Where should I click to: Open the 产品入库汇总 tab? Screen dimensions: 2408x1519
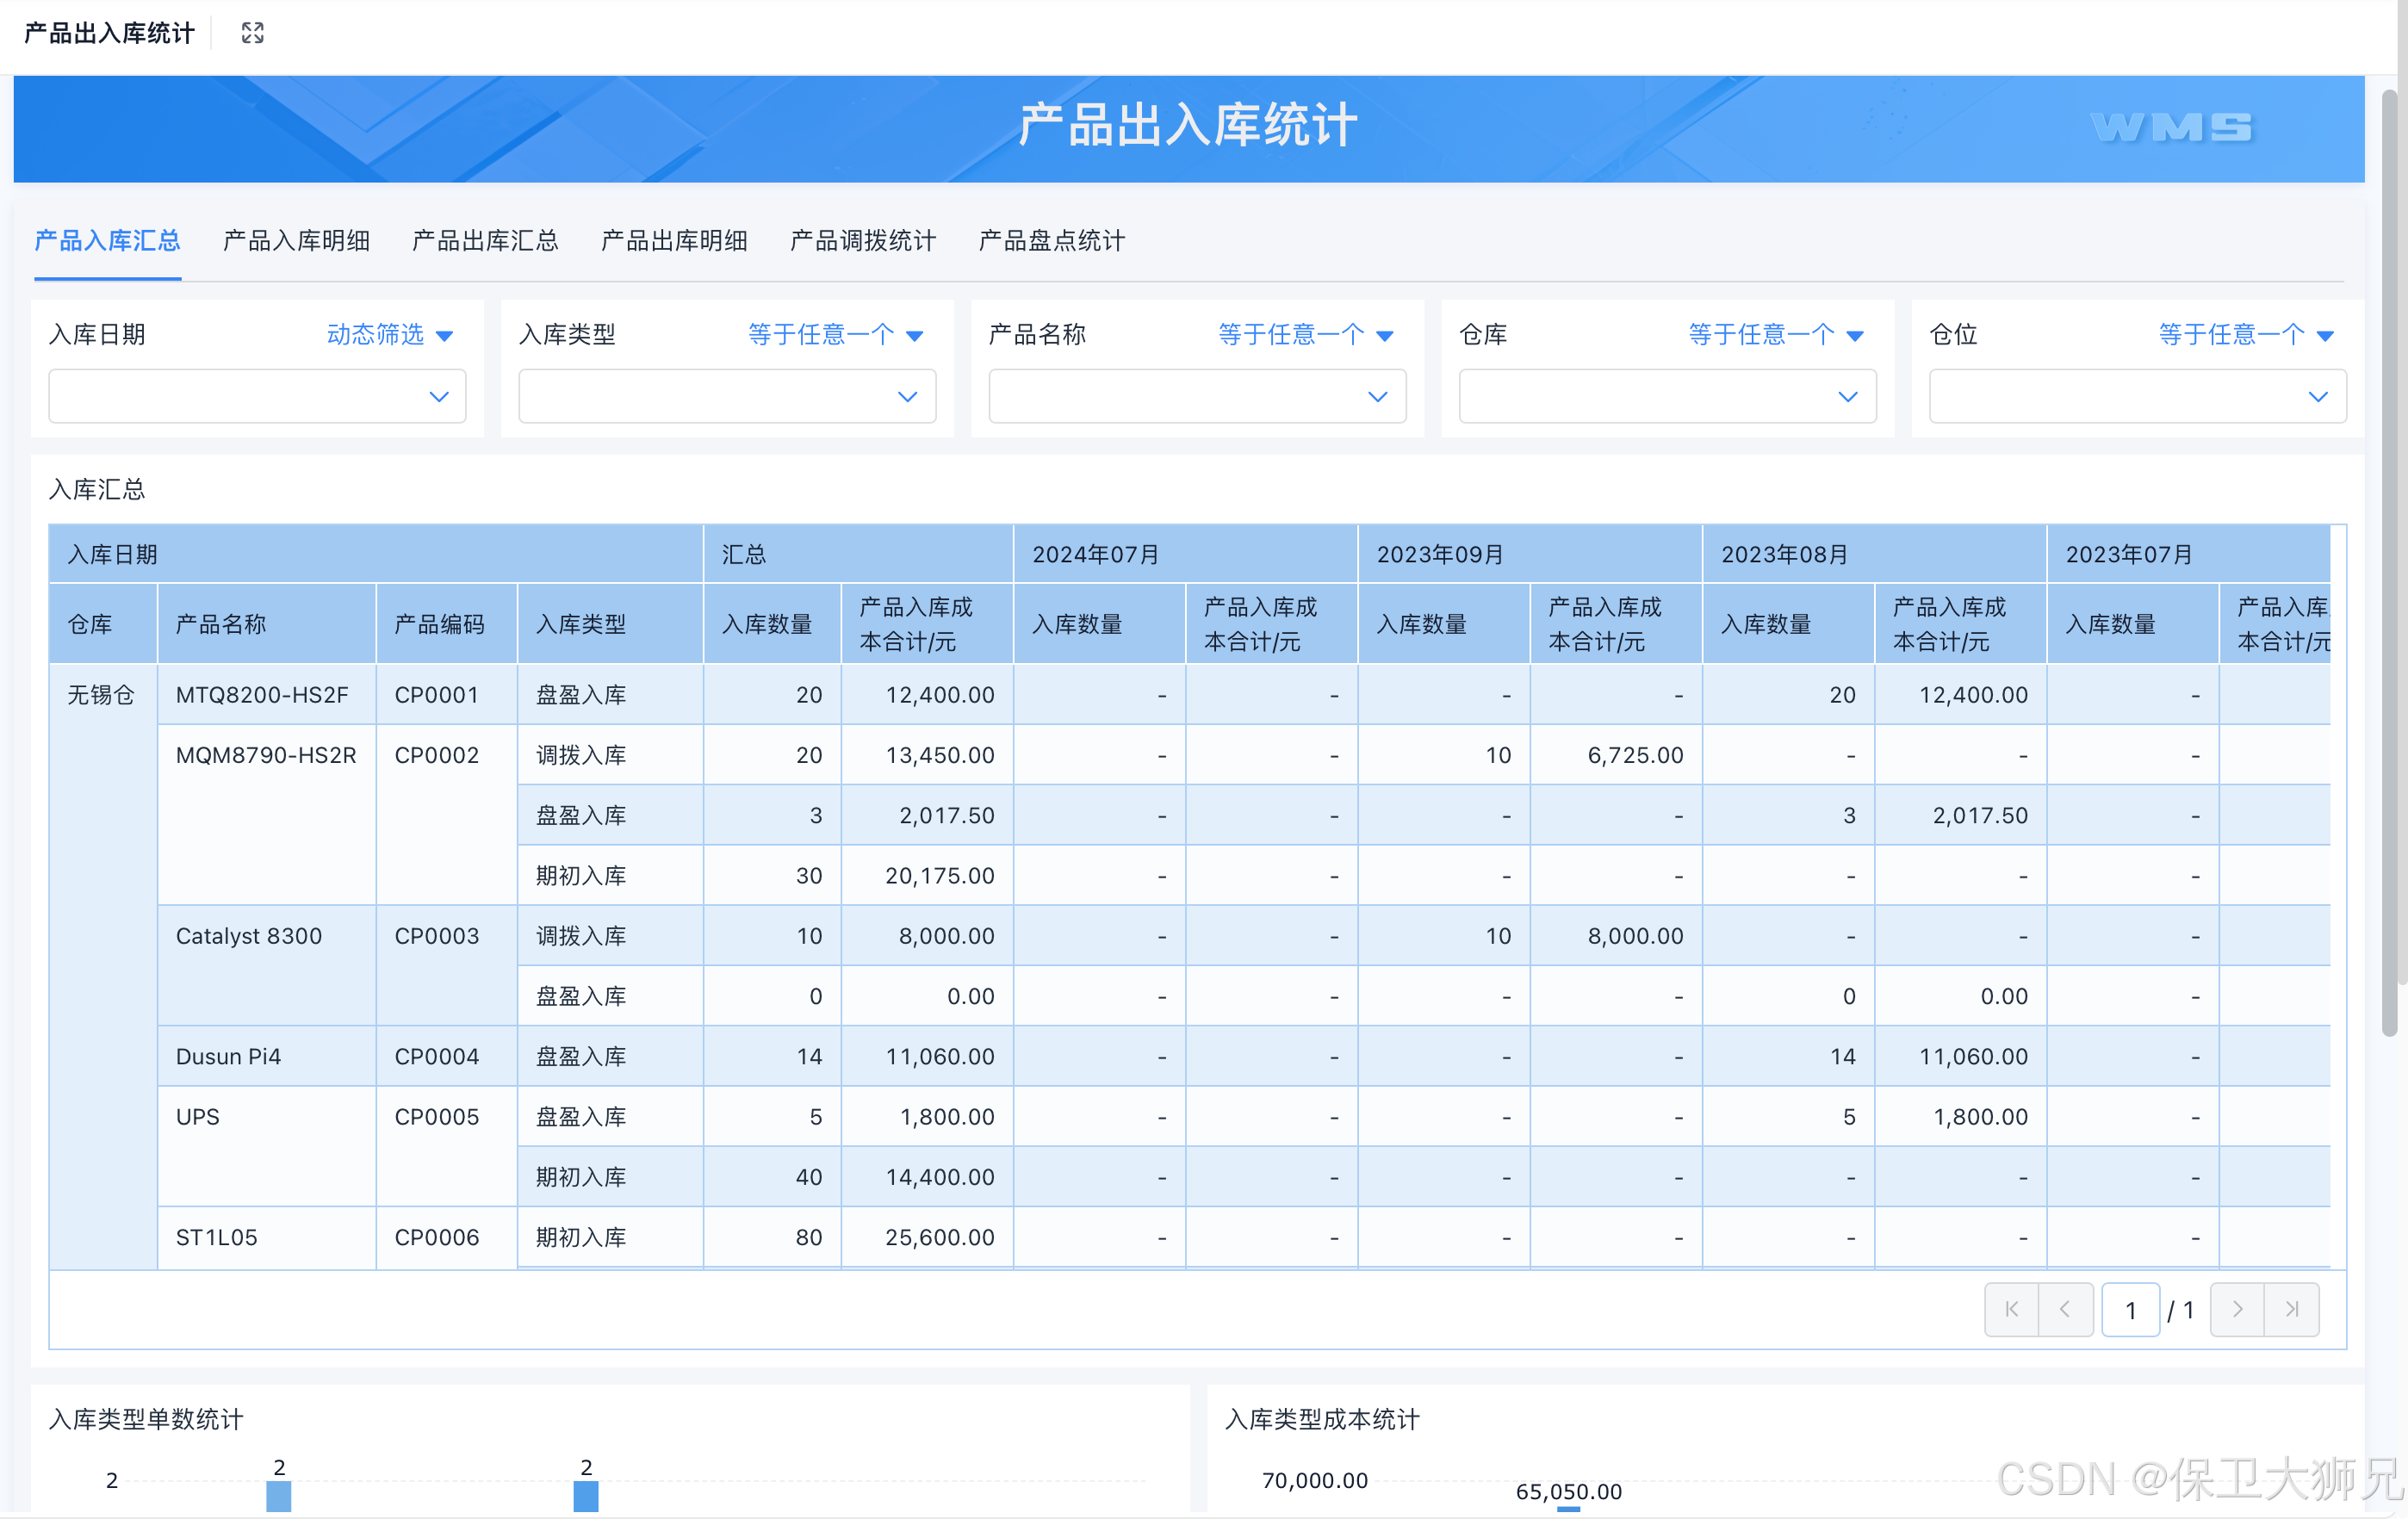(x=108, y=241)
